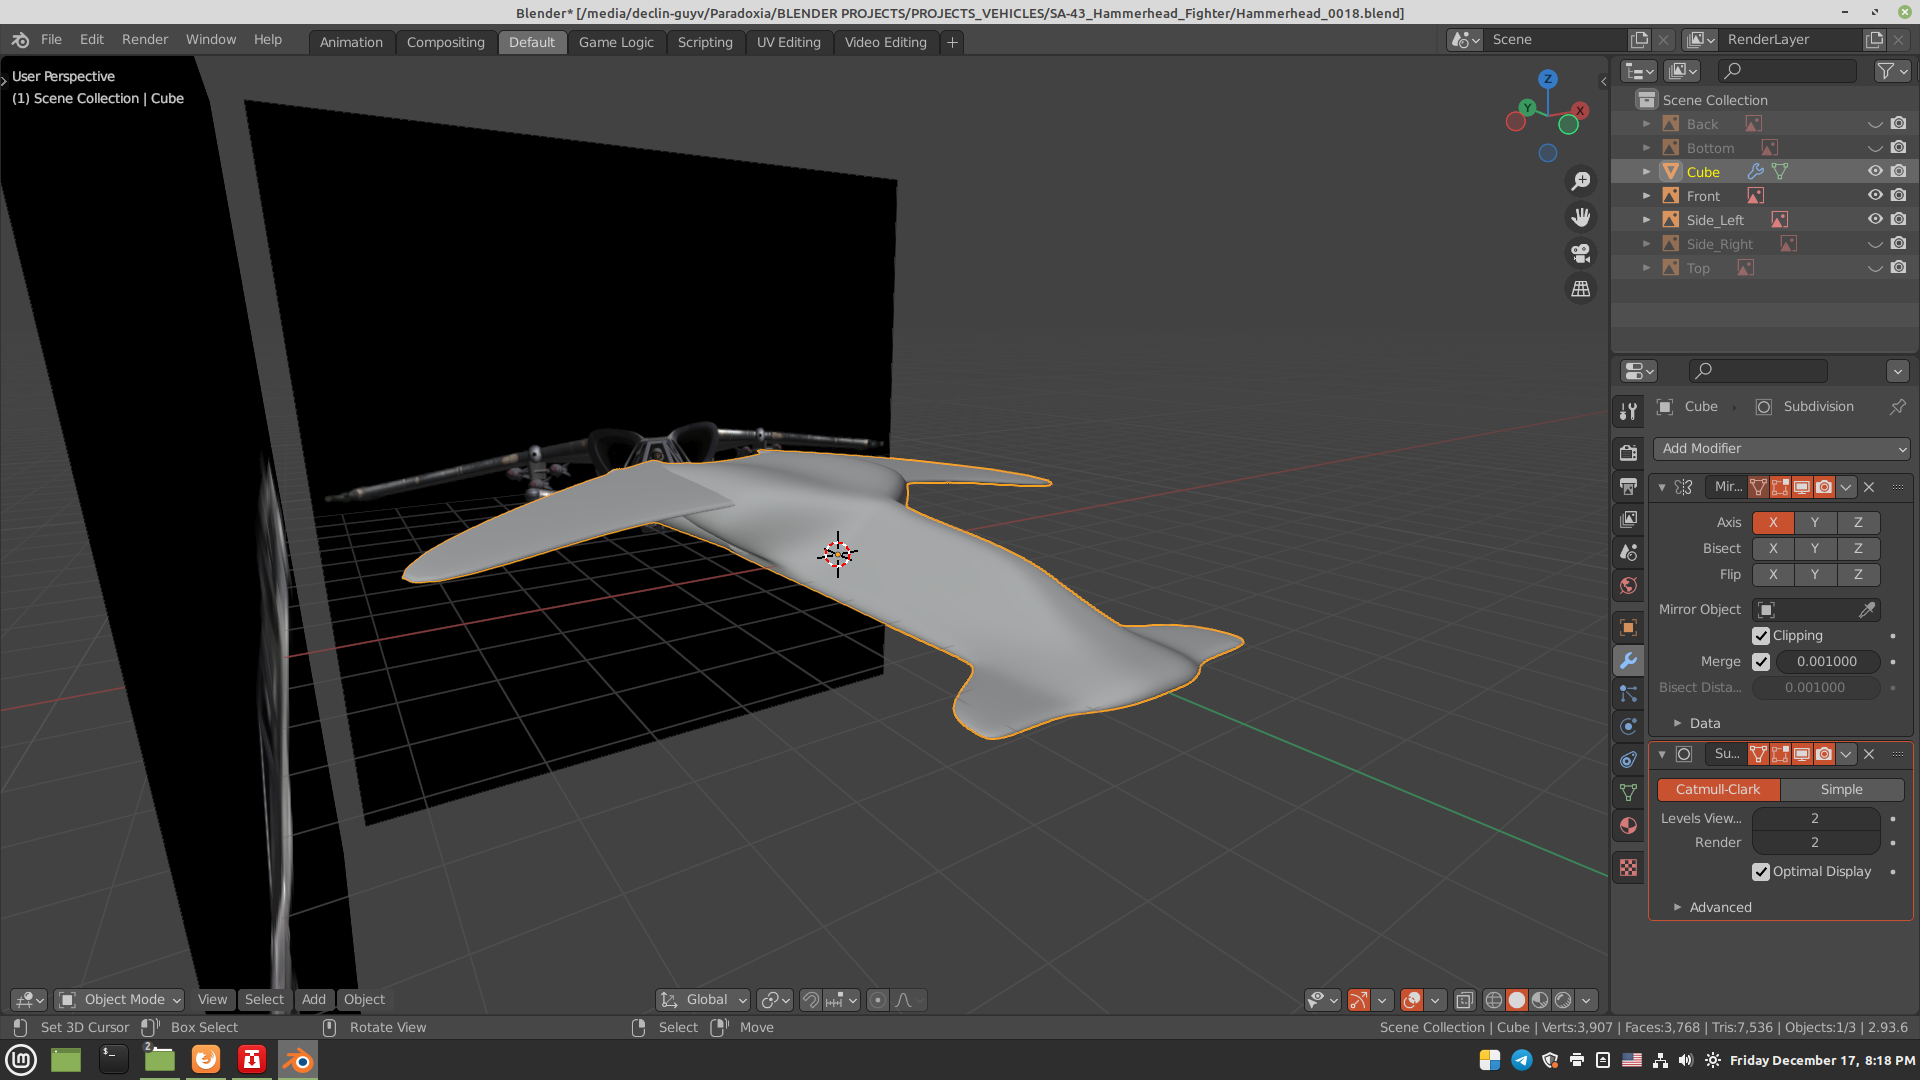Toggle the Merge checkbox
The image size is (1920, 1080).
[x=1761, y=662]
